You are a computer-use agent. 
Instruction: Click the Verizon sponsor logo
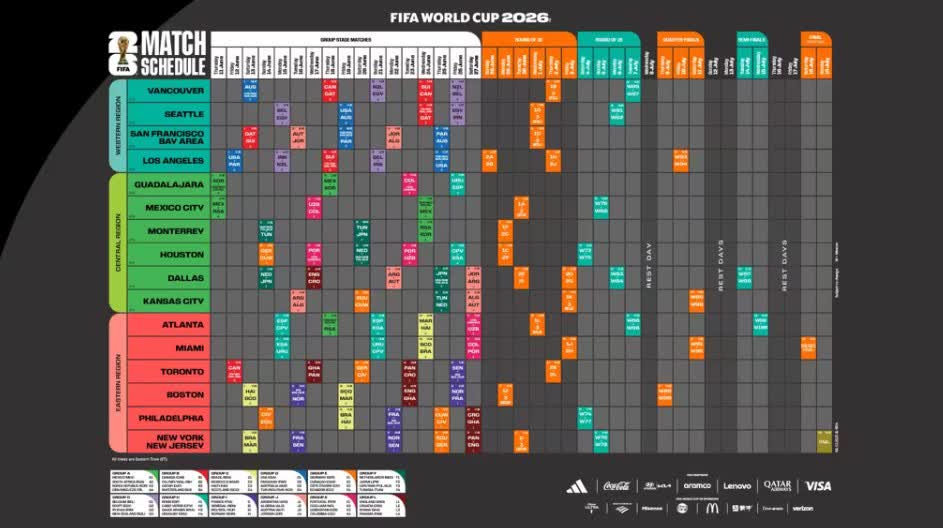pos(803,508)
